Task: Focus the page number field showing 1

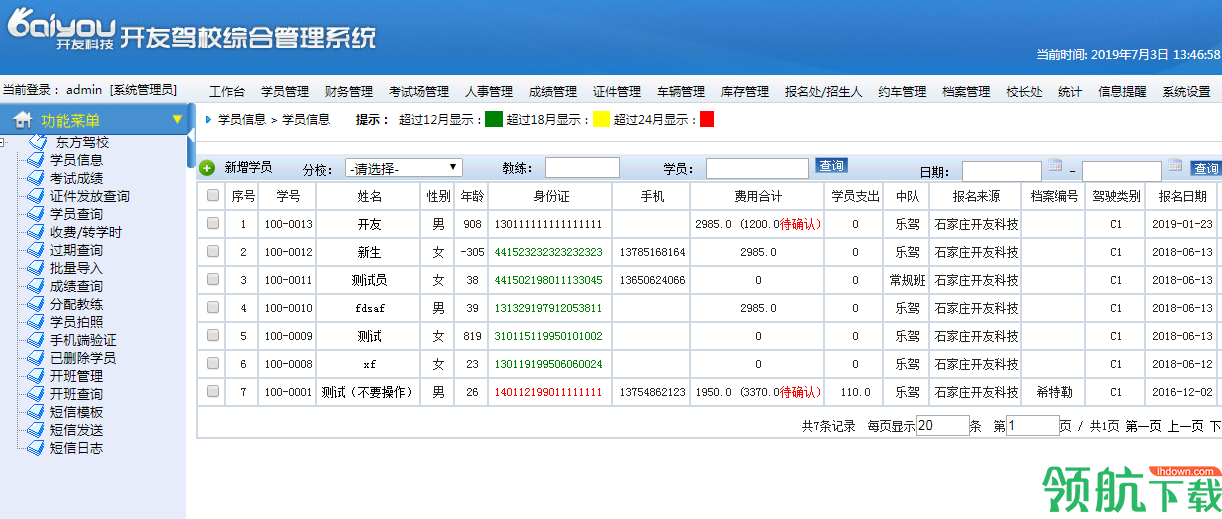Action: 1033,426
